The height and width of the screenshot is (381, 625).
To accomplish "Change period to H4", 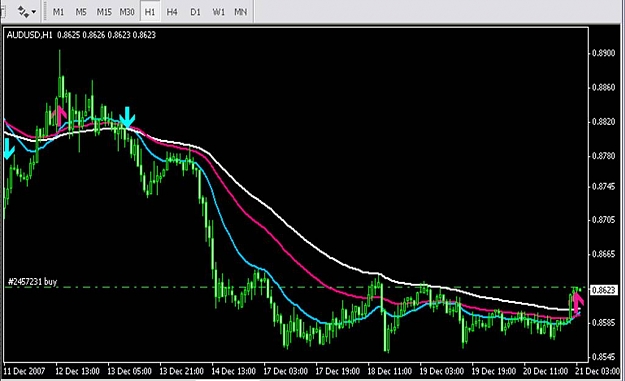I will [172, 12].
